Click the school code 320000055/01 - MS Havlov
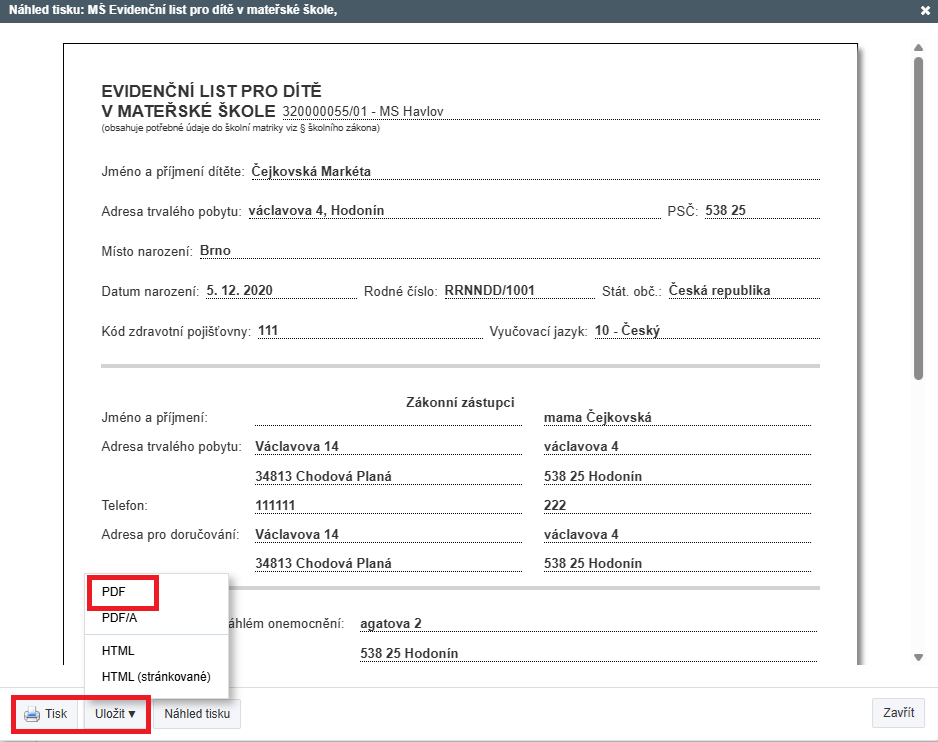 [x=363, y=111]
